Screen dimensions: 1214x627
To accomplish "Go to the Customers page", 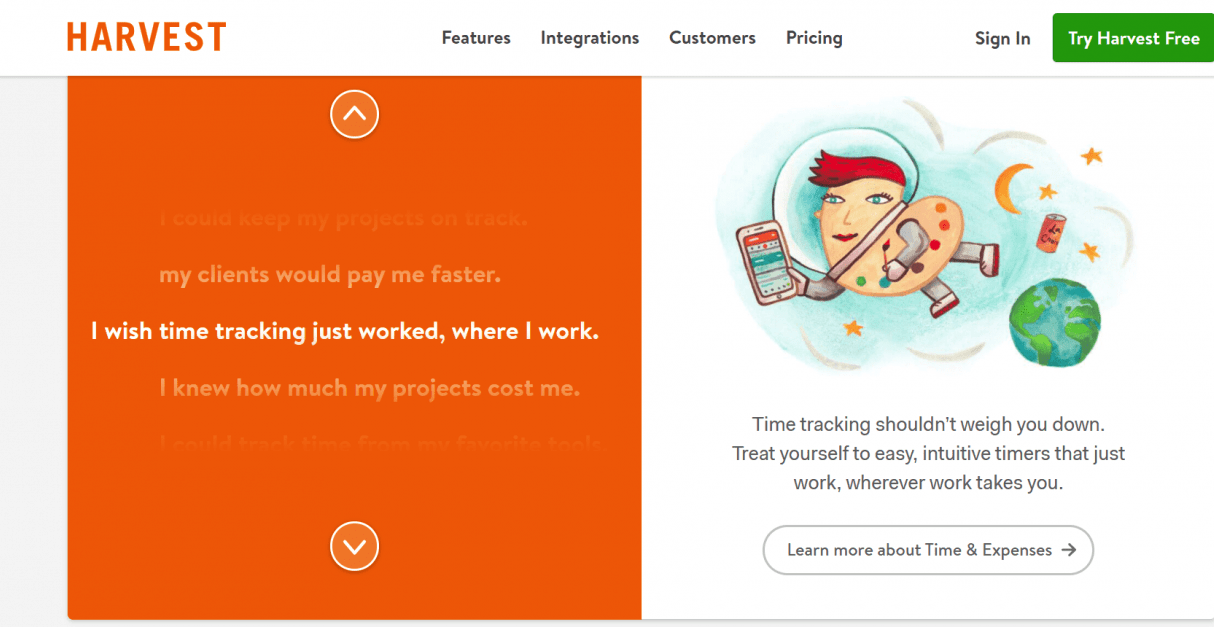I will pyautogui.click(x=712, y=38).
